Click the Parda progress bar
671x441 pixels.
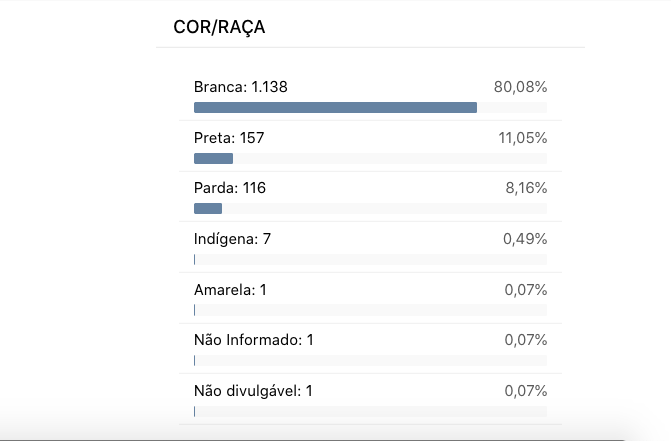point(208,209)
